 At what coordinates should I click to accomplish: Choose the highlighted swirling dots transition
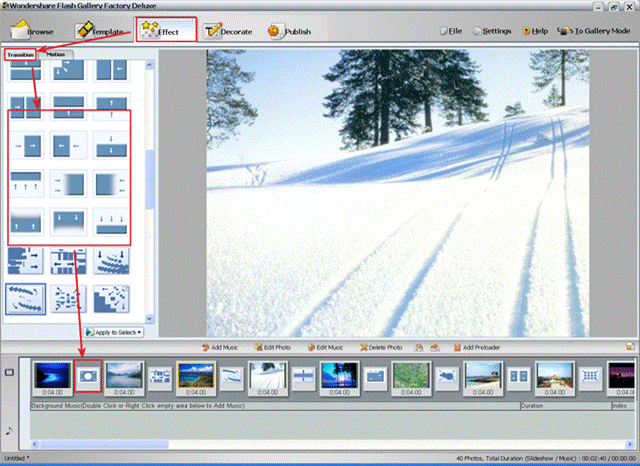click(25, 299)
